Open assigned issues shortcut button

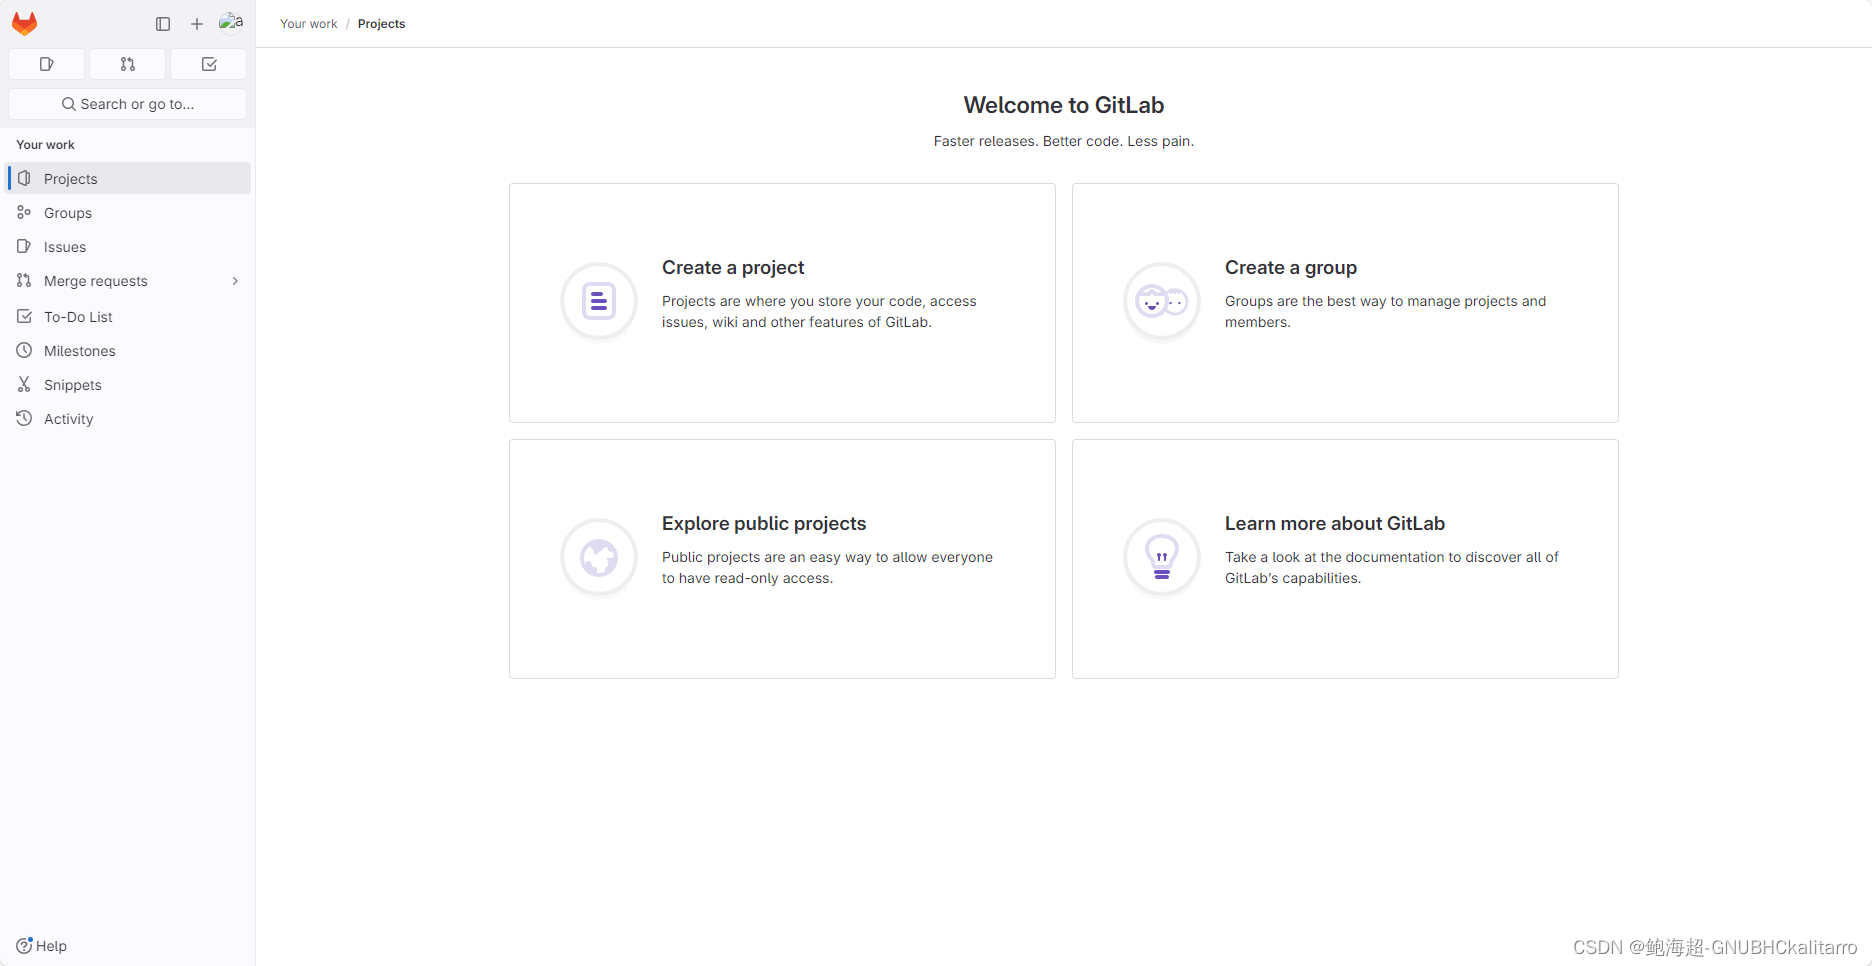46,64
